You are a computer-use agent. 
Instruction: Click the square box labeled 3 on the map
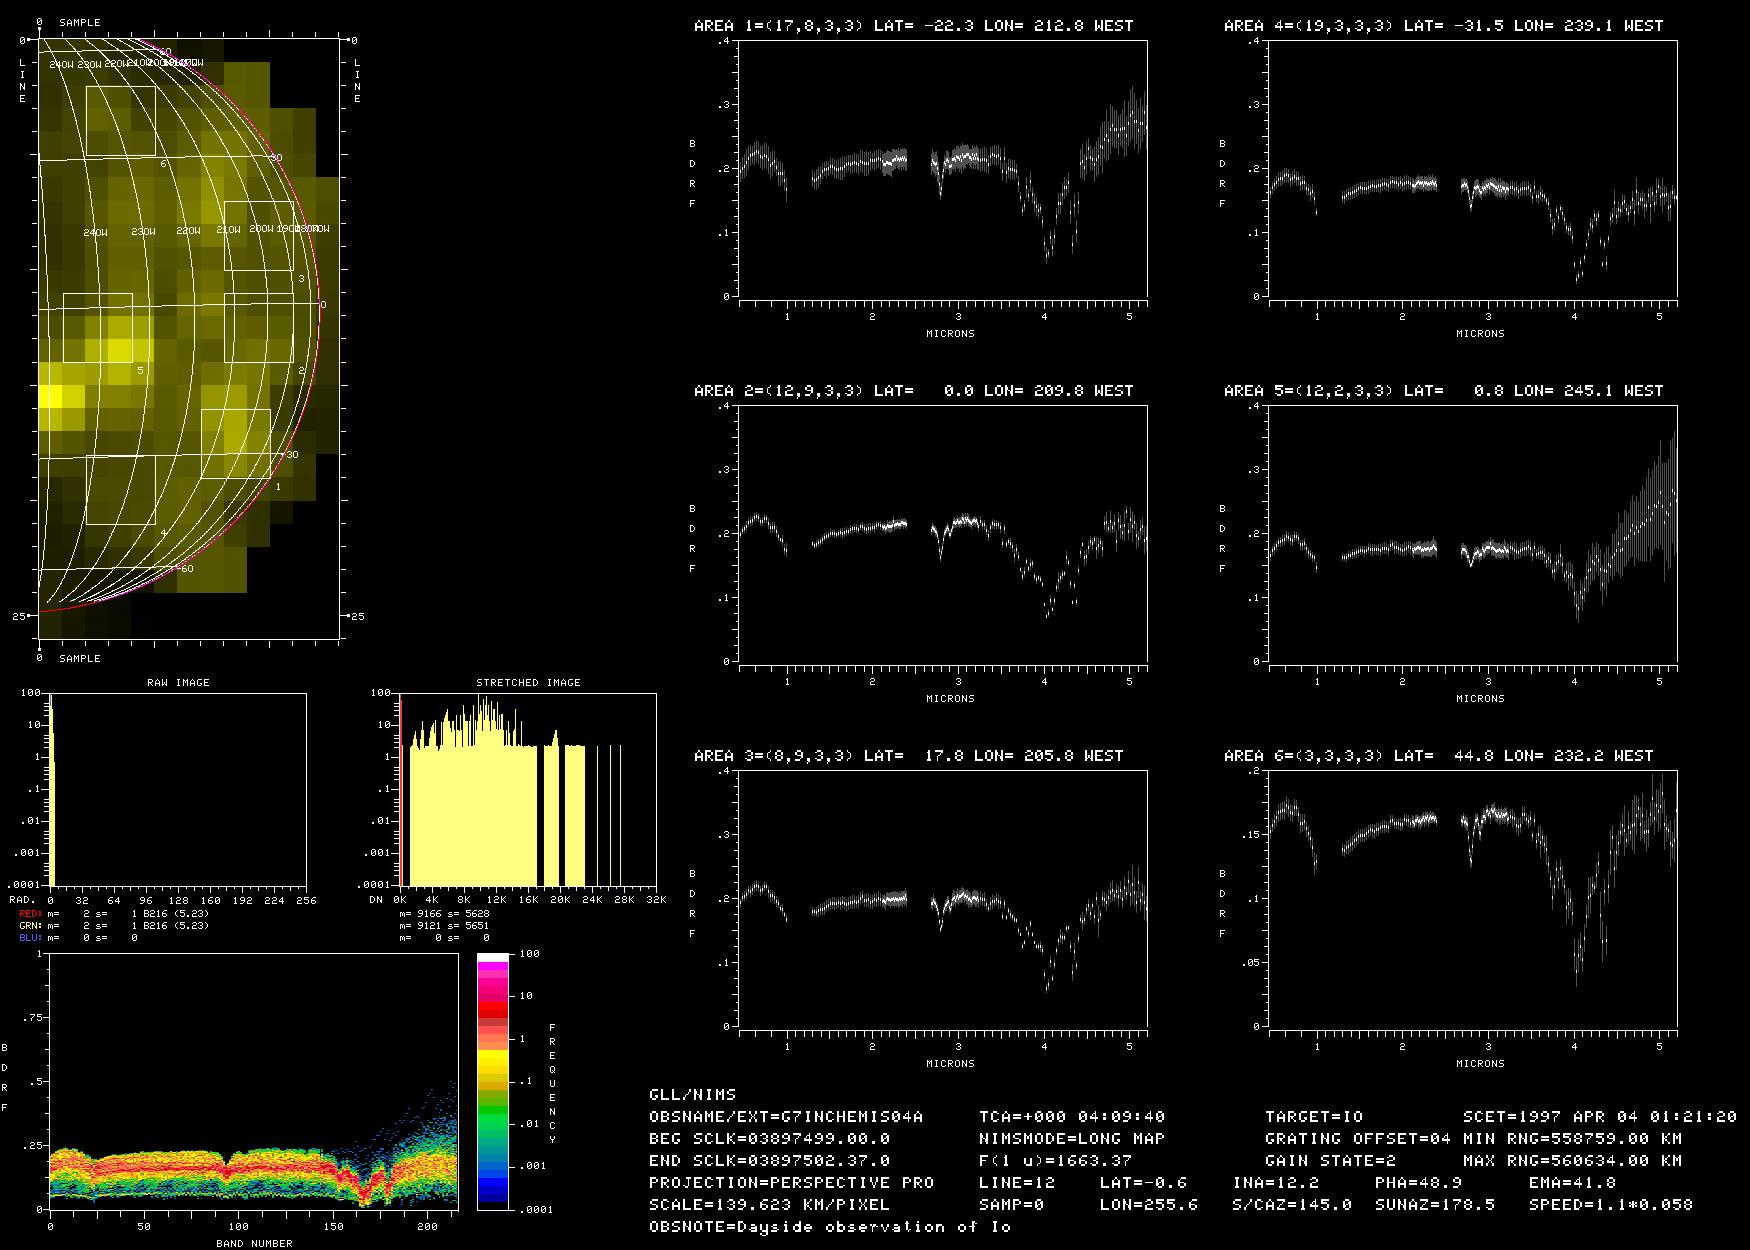(258, 236)
